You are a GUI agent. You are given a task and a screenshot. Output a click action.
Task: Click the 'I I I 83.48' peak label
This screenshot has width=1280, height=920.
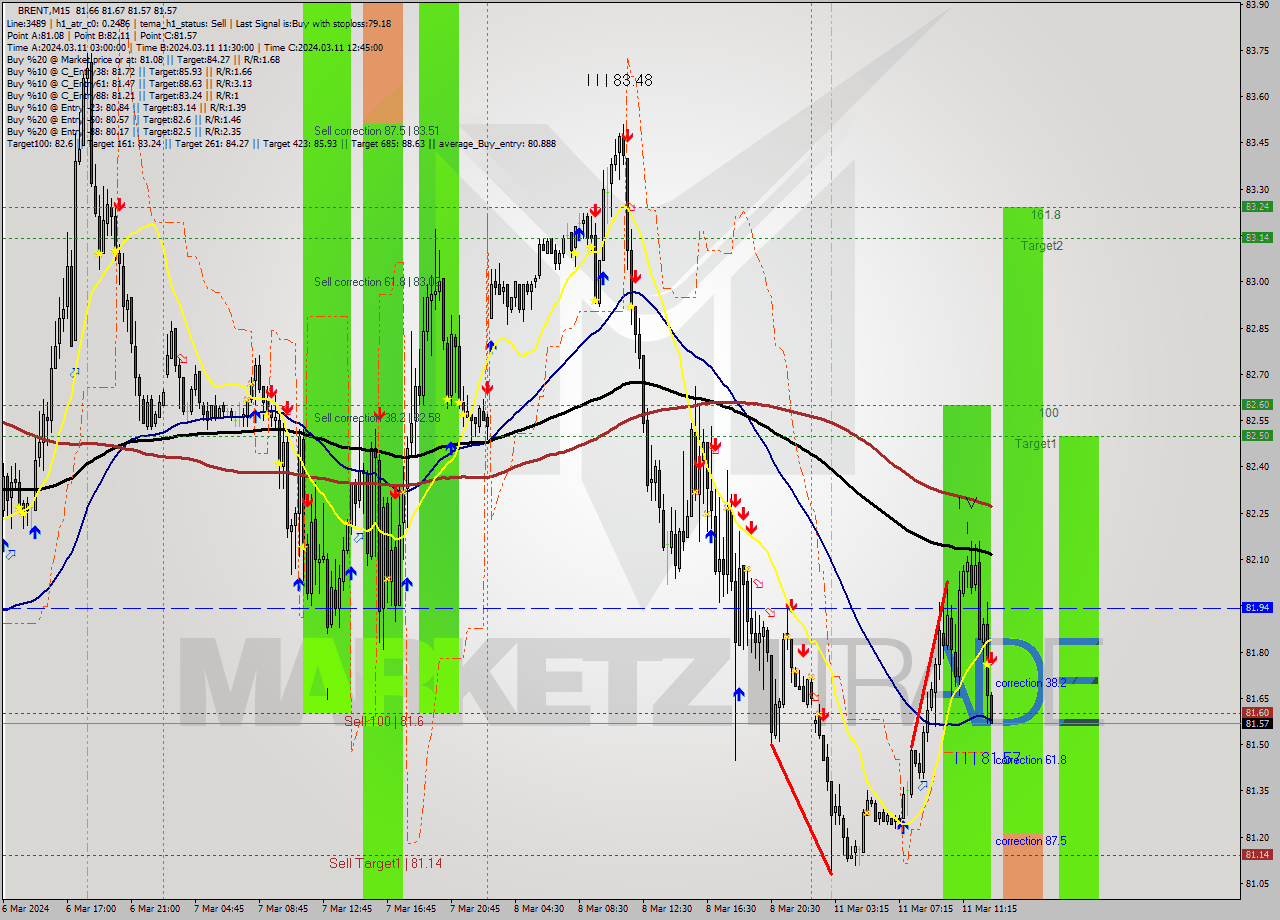tap(620, 80)
